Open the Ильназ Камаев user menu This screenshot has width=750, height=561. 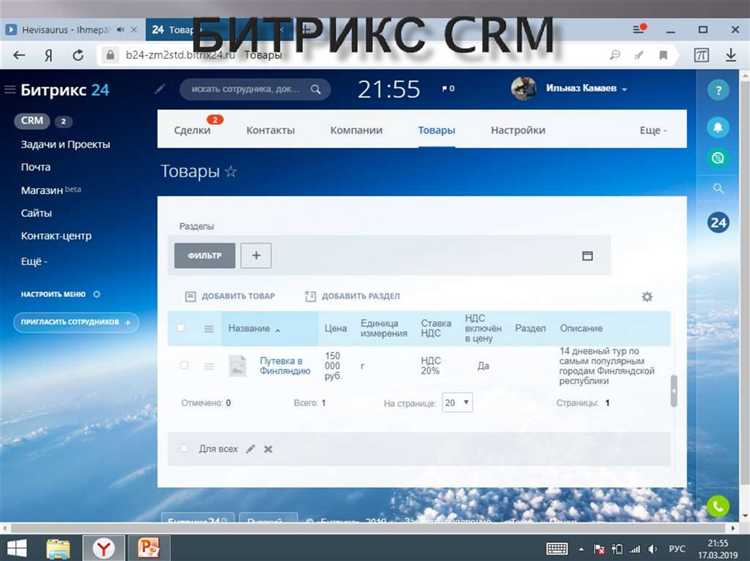[x=586, y=88]
